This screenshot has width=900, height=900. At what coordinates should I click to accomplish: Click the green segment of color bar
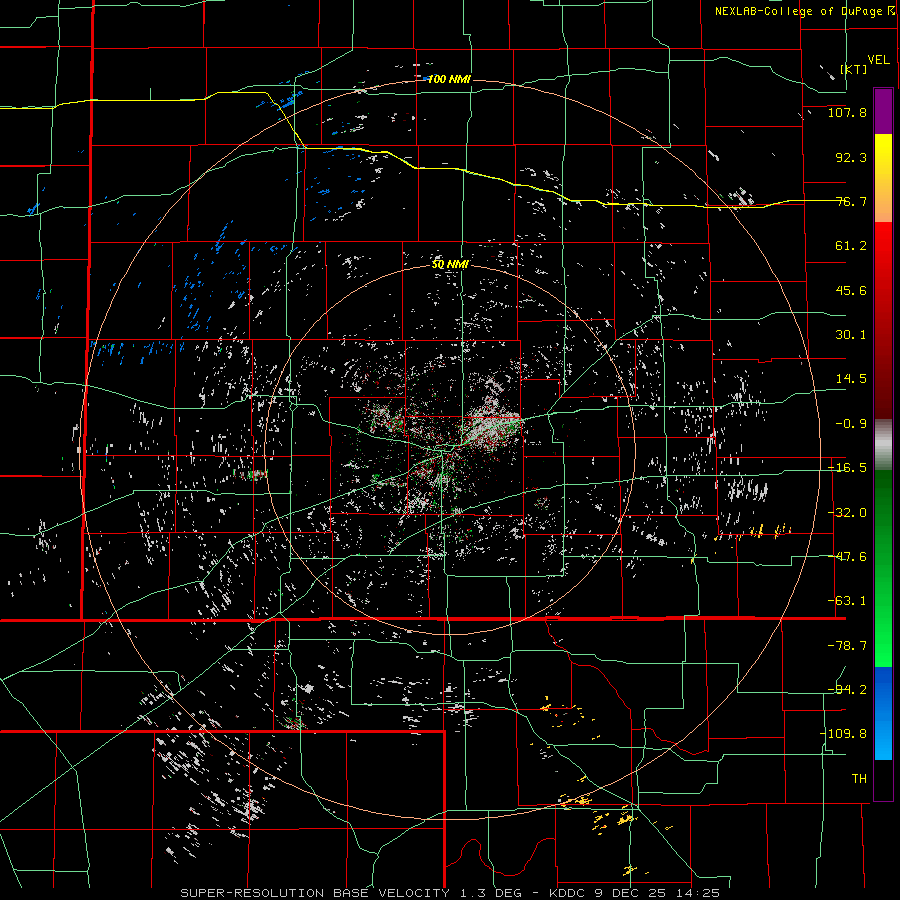tap(883, 568)
